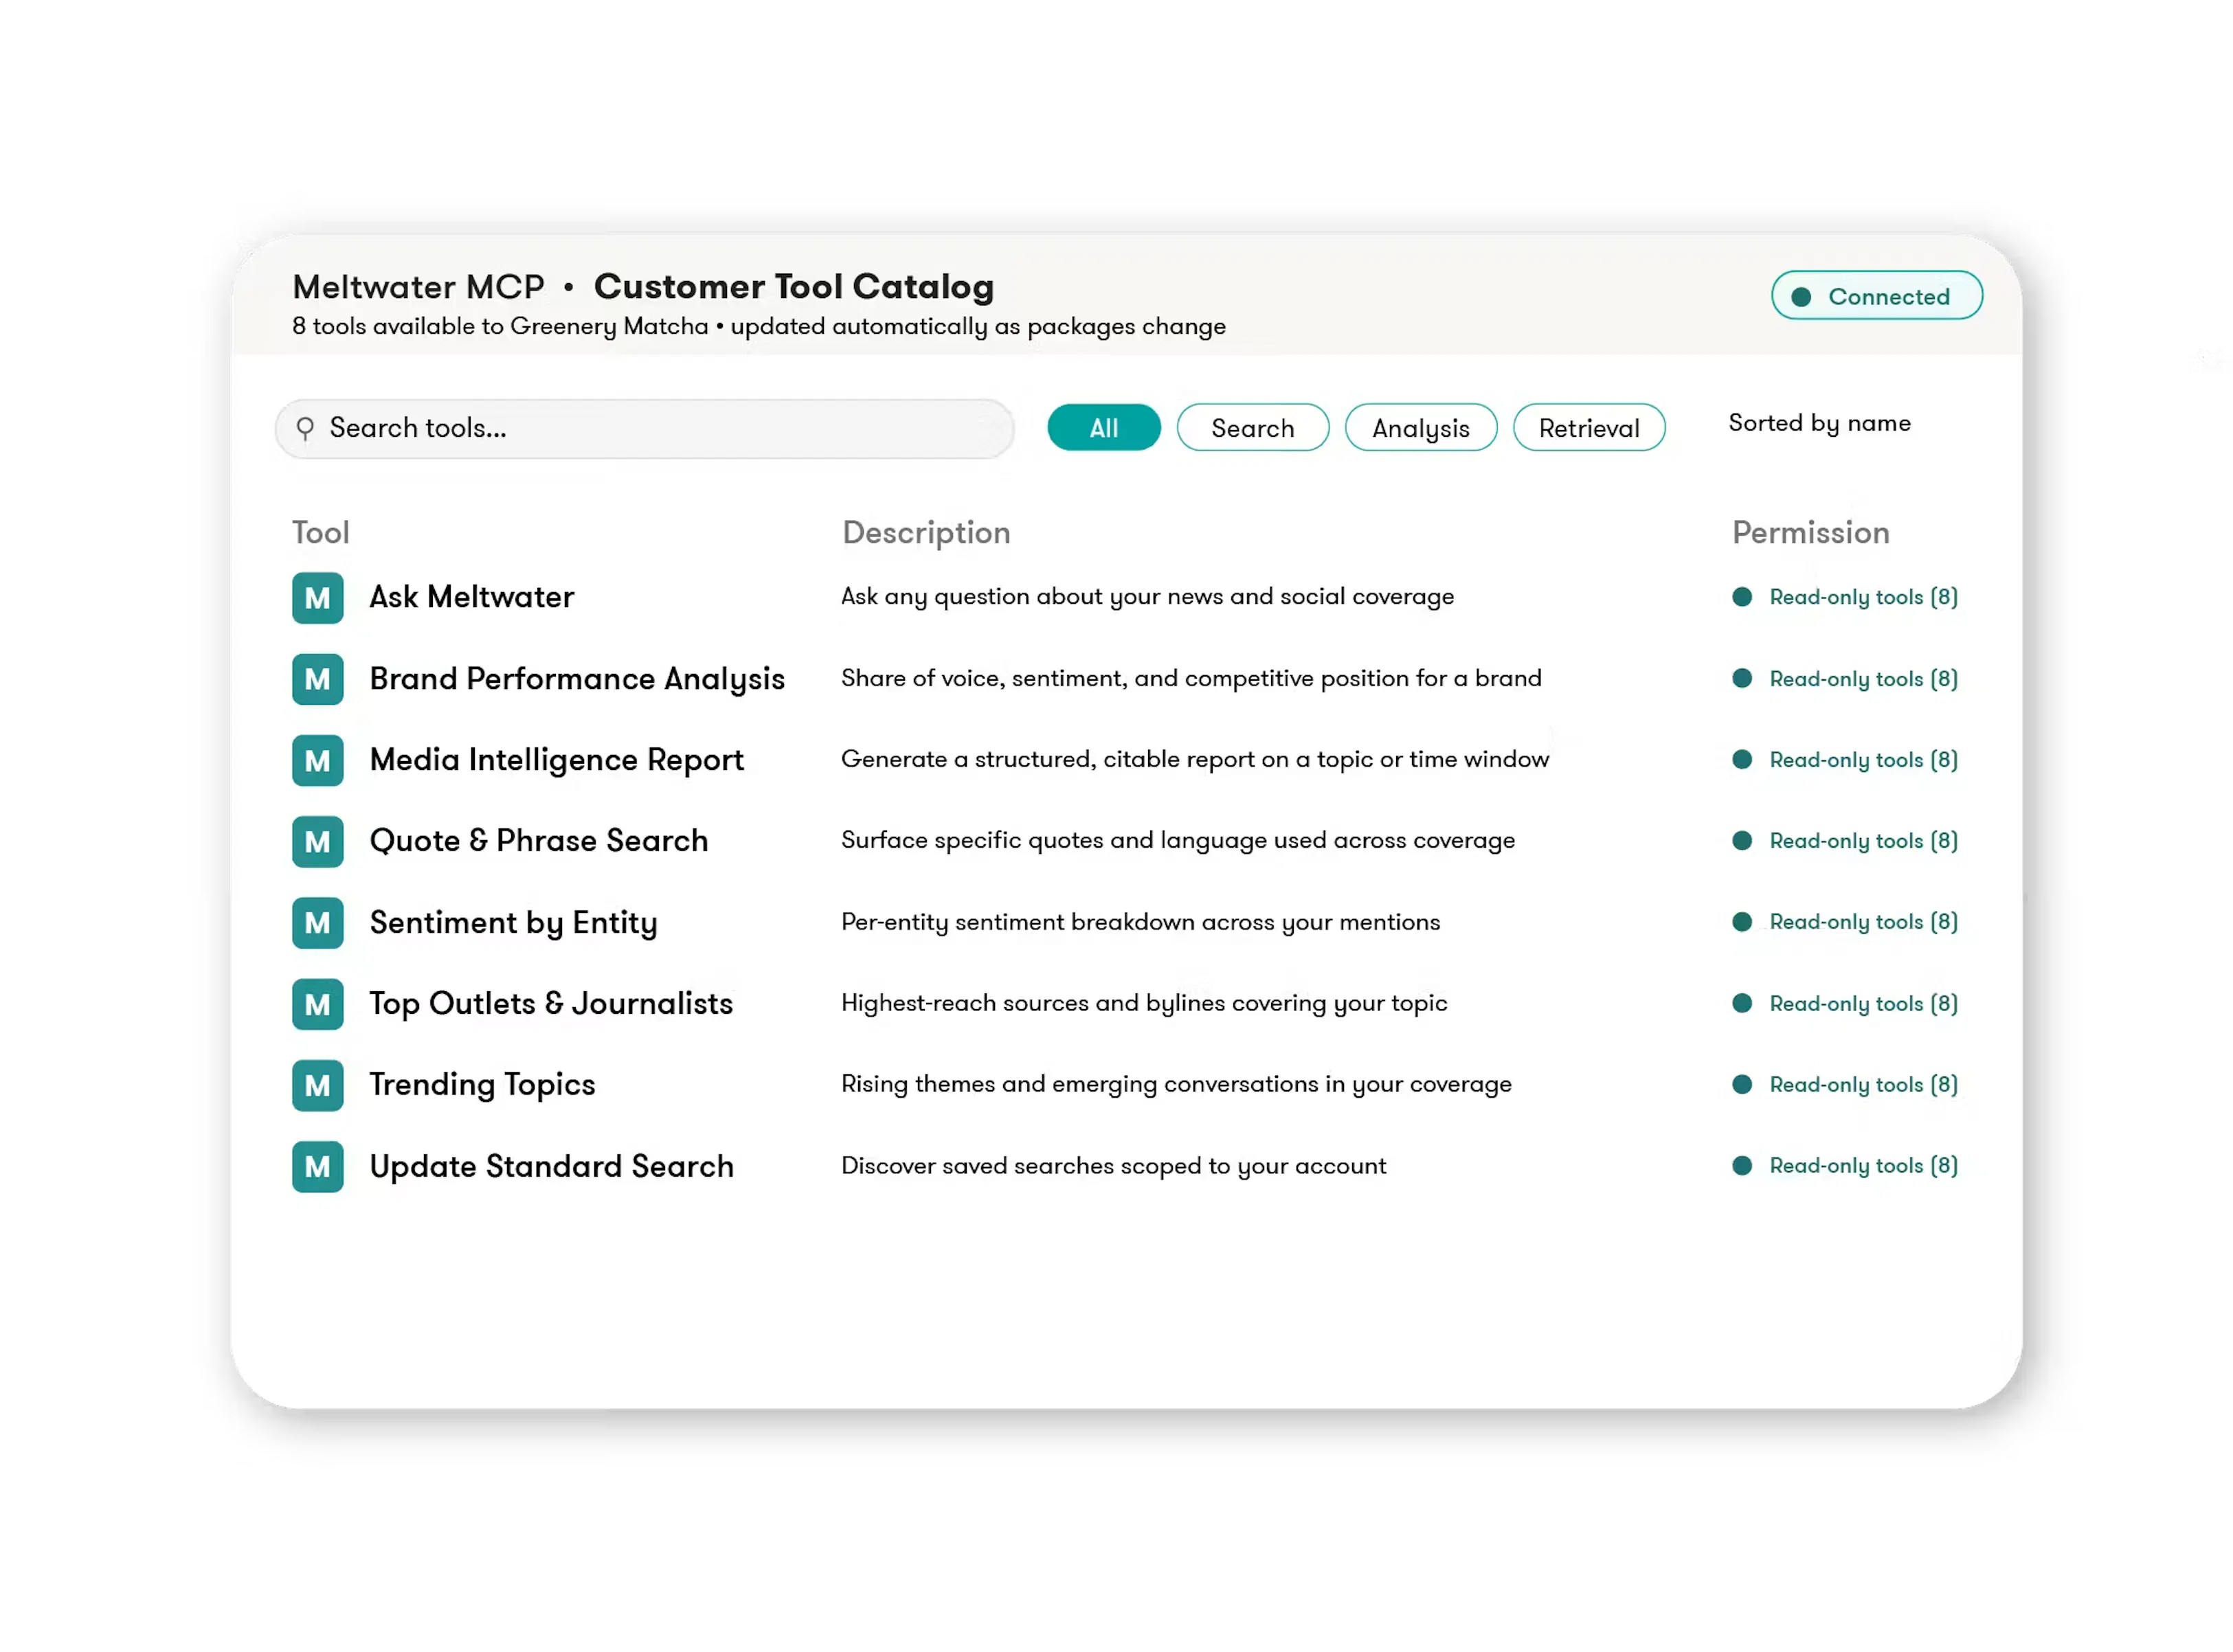Filter tools by Analysis category

click(1421, 428)
